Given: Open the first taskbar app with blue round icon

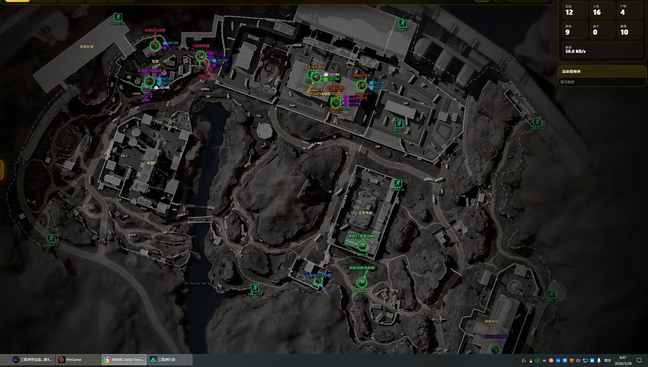Looking at the screenshot, I should [x=32, y=360].
